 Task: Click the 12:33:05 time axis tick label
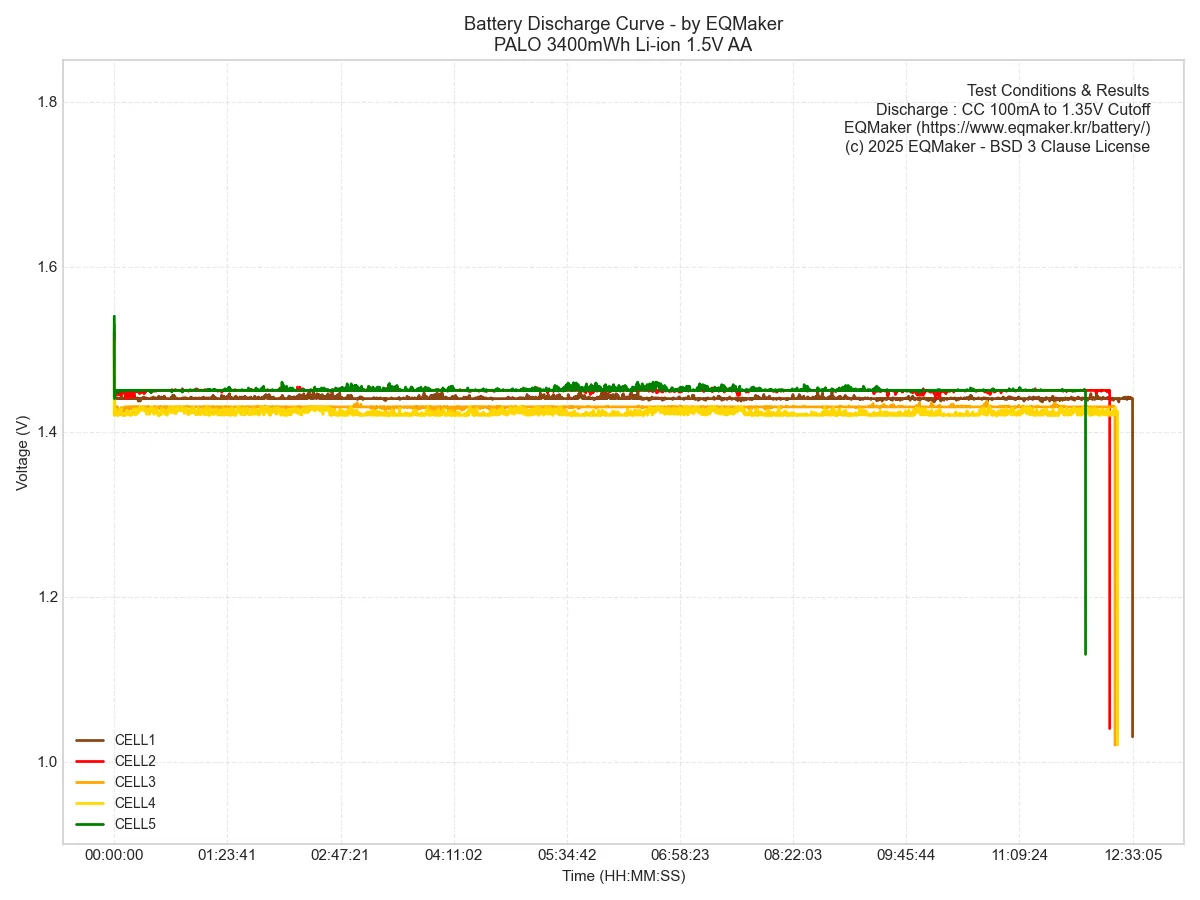click(x=1133, y=856)
